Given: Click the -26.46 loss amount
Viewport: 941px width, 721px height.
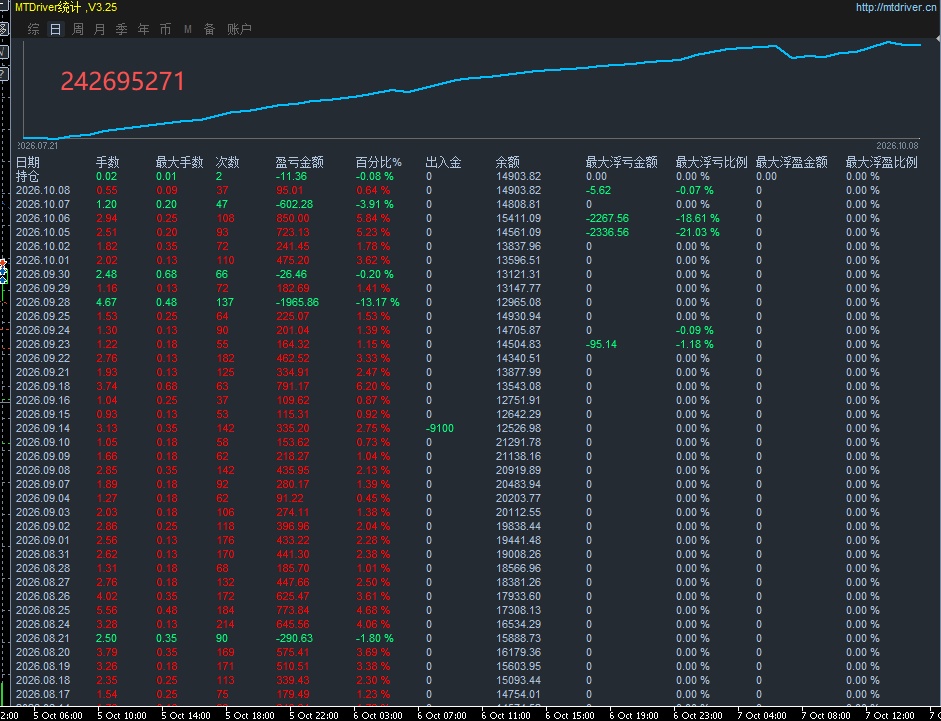Looking at the screenshot, I should click(291, 274).
